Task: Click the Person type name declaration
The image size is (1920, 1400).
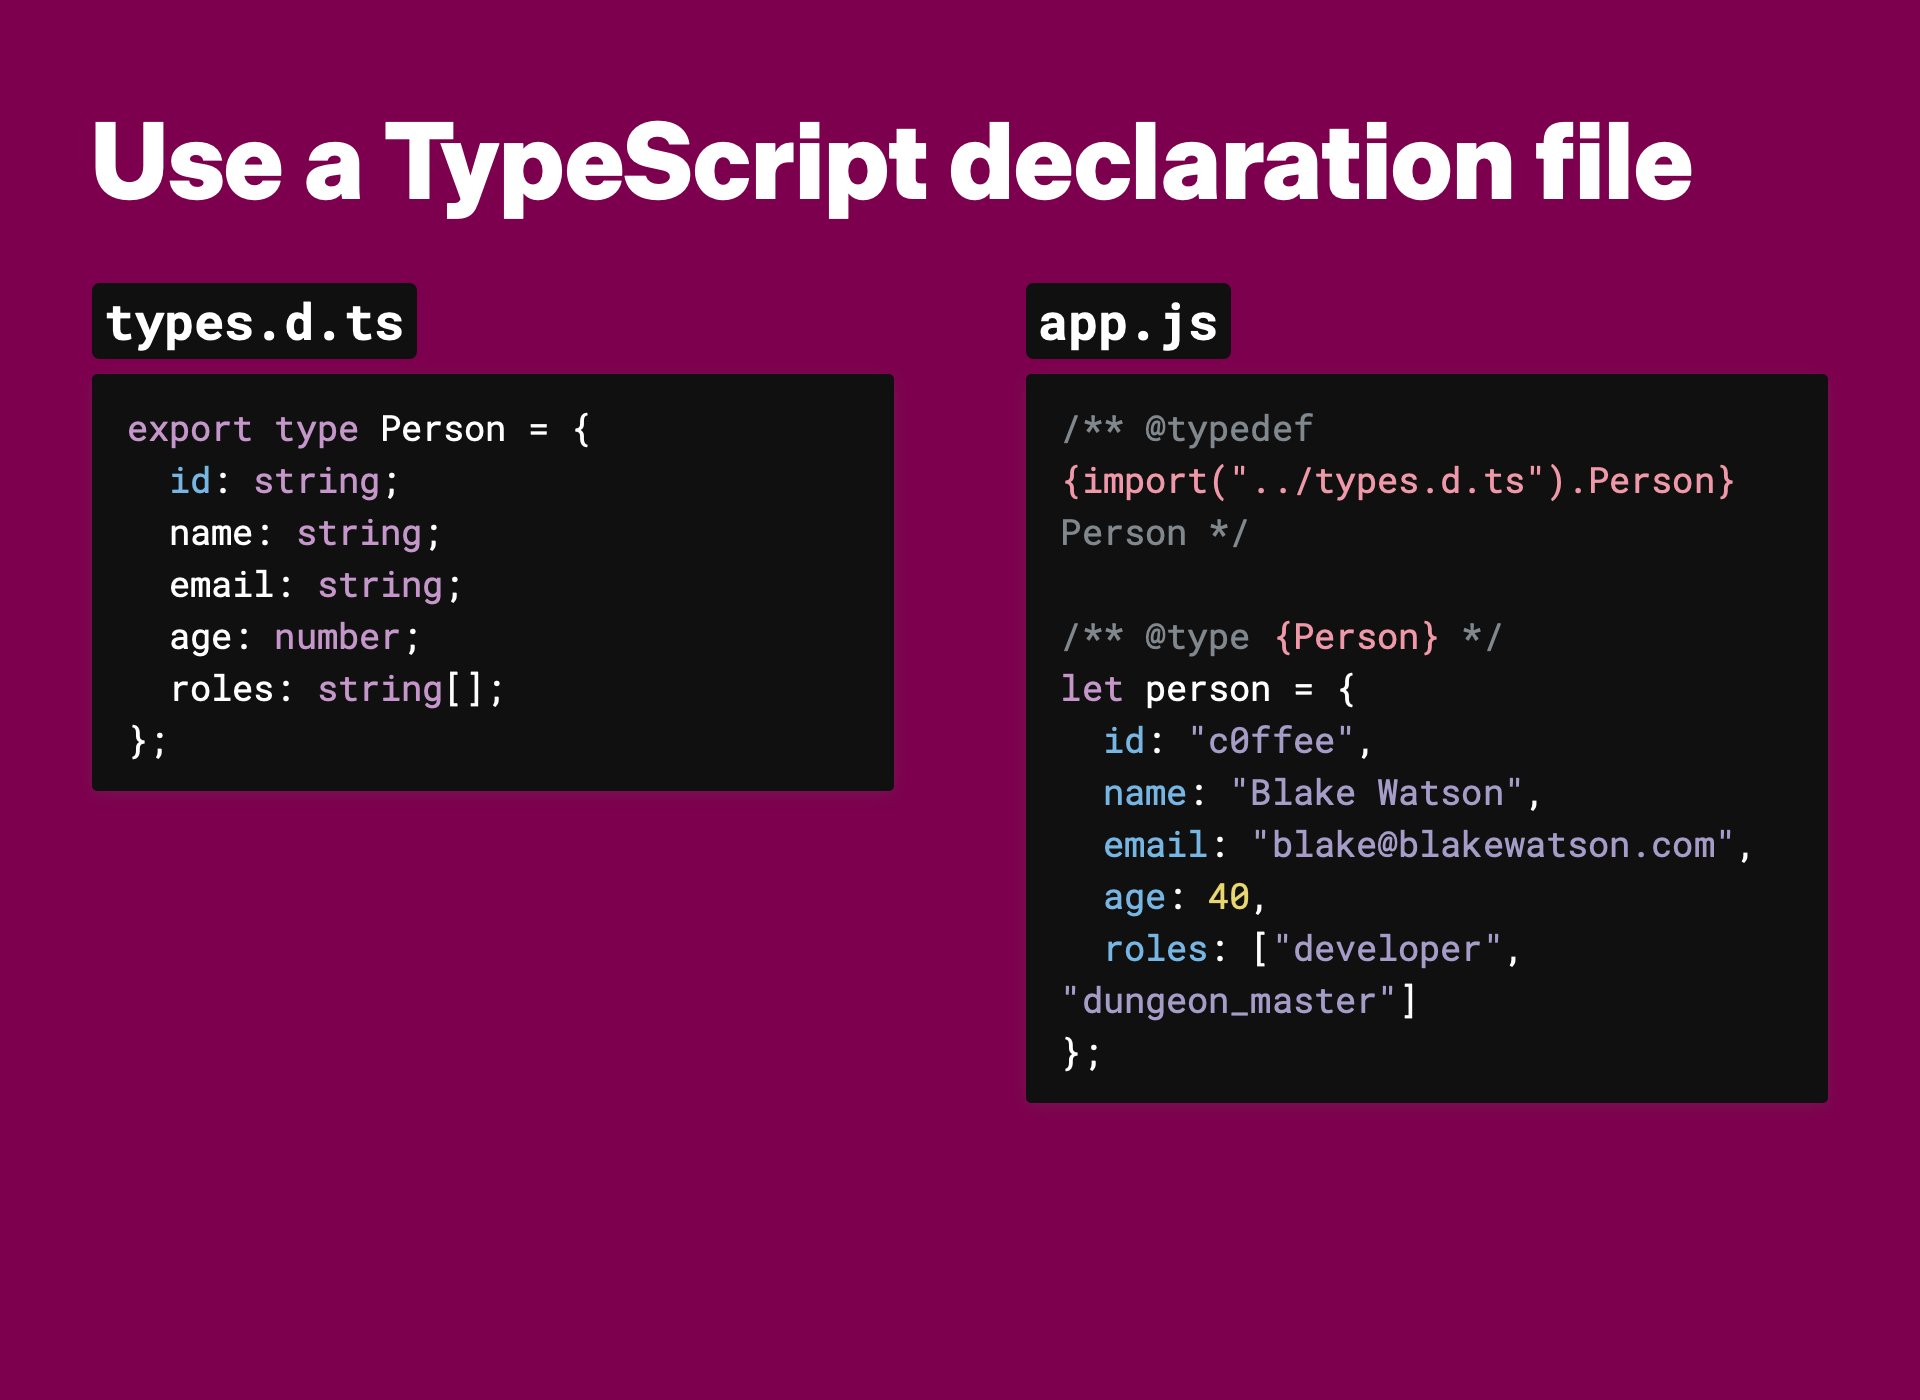Action: [x=442, y=429]
